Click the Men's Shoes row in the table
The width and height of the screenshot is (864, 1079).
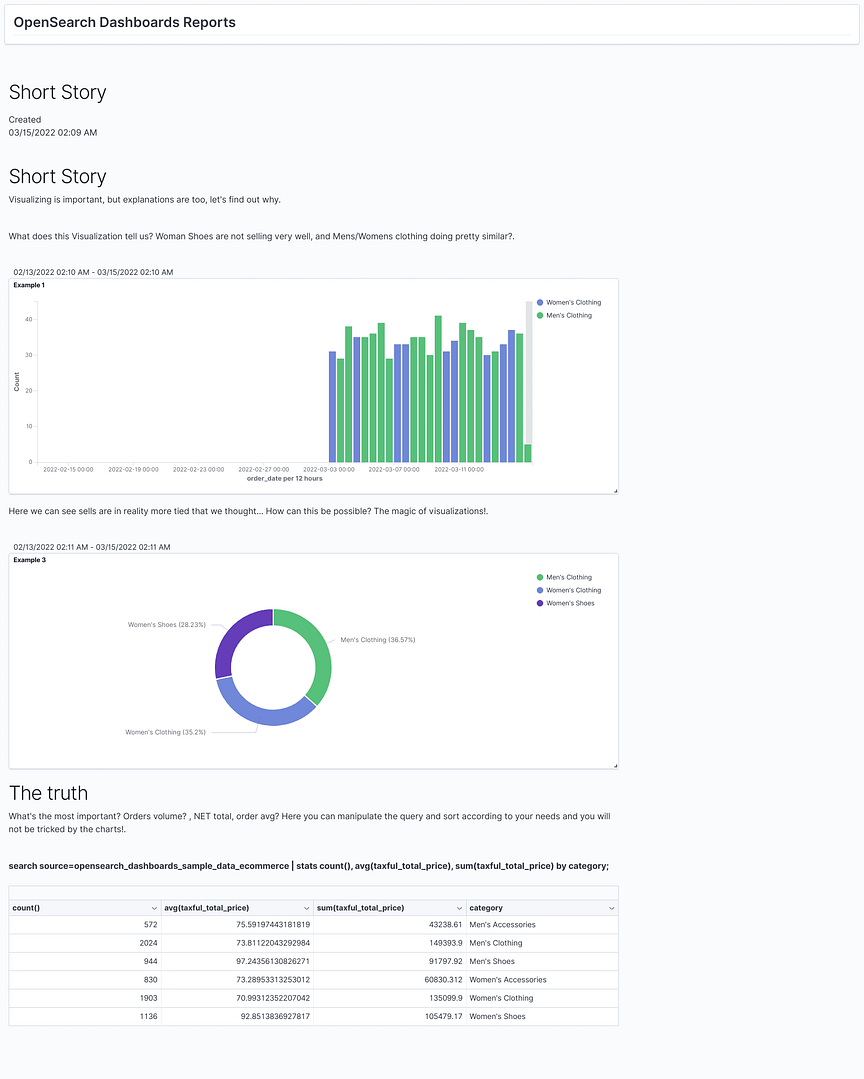click(300, 961)
